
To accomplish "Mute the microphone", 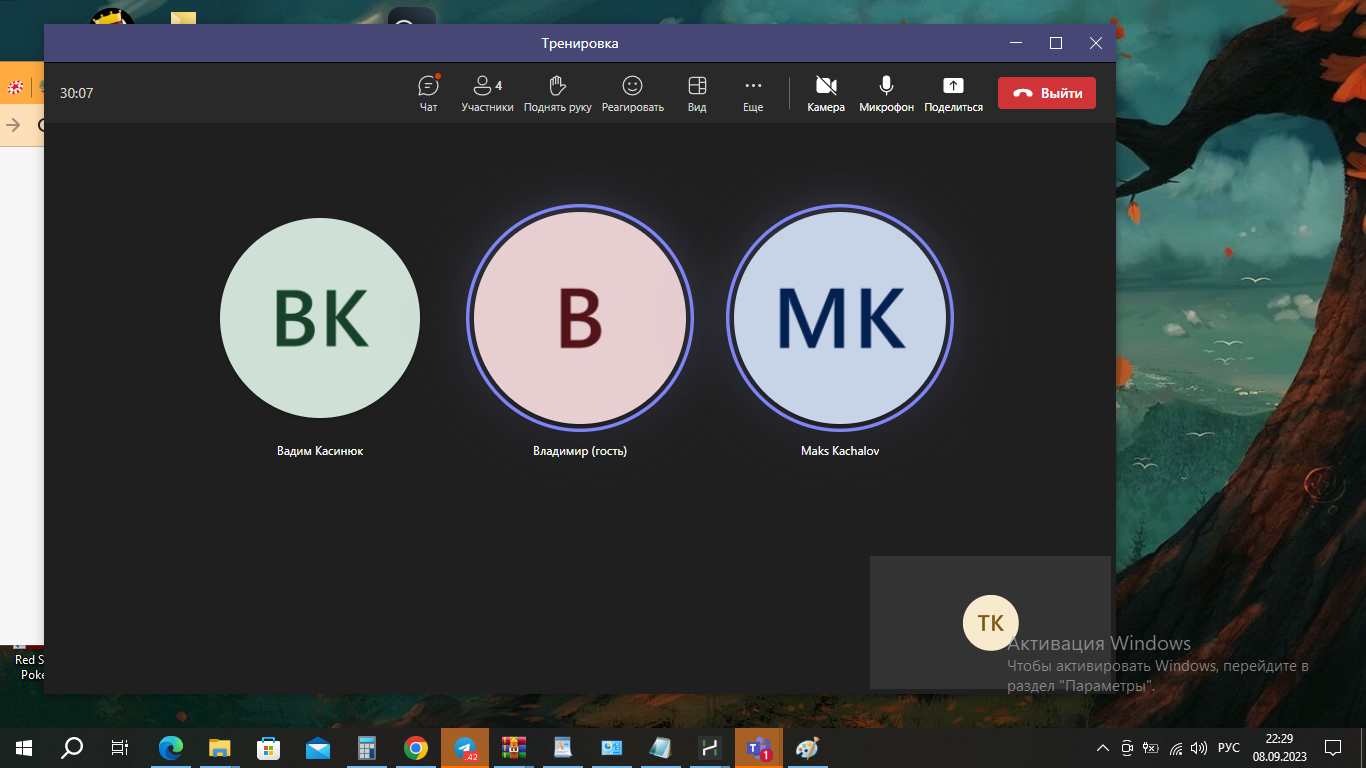I will coord(886,93).
